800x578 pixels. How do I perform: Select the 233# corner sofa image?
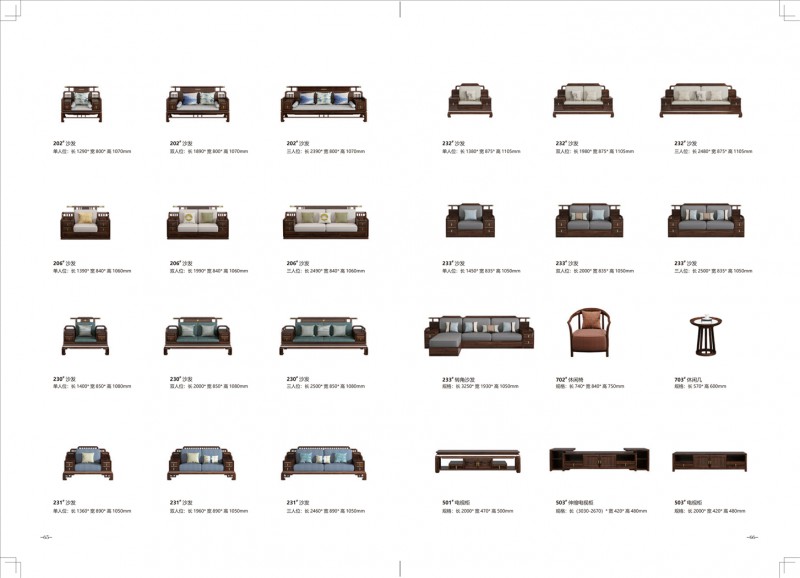pyautogui.click(x=479, y=335)
